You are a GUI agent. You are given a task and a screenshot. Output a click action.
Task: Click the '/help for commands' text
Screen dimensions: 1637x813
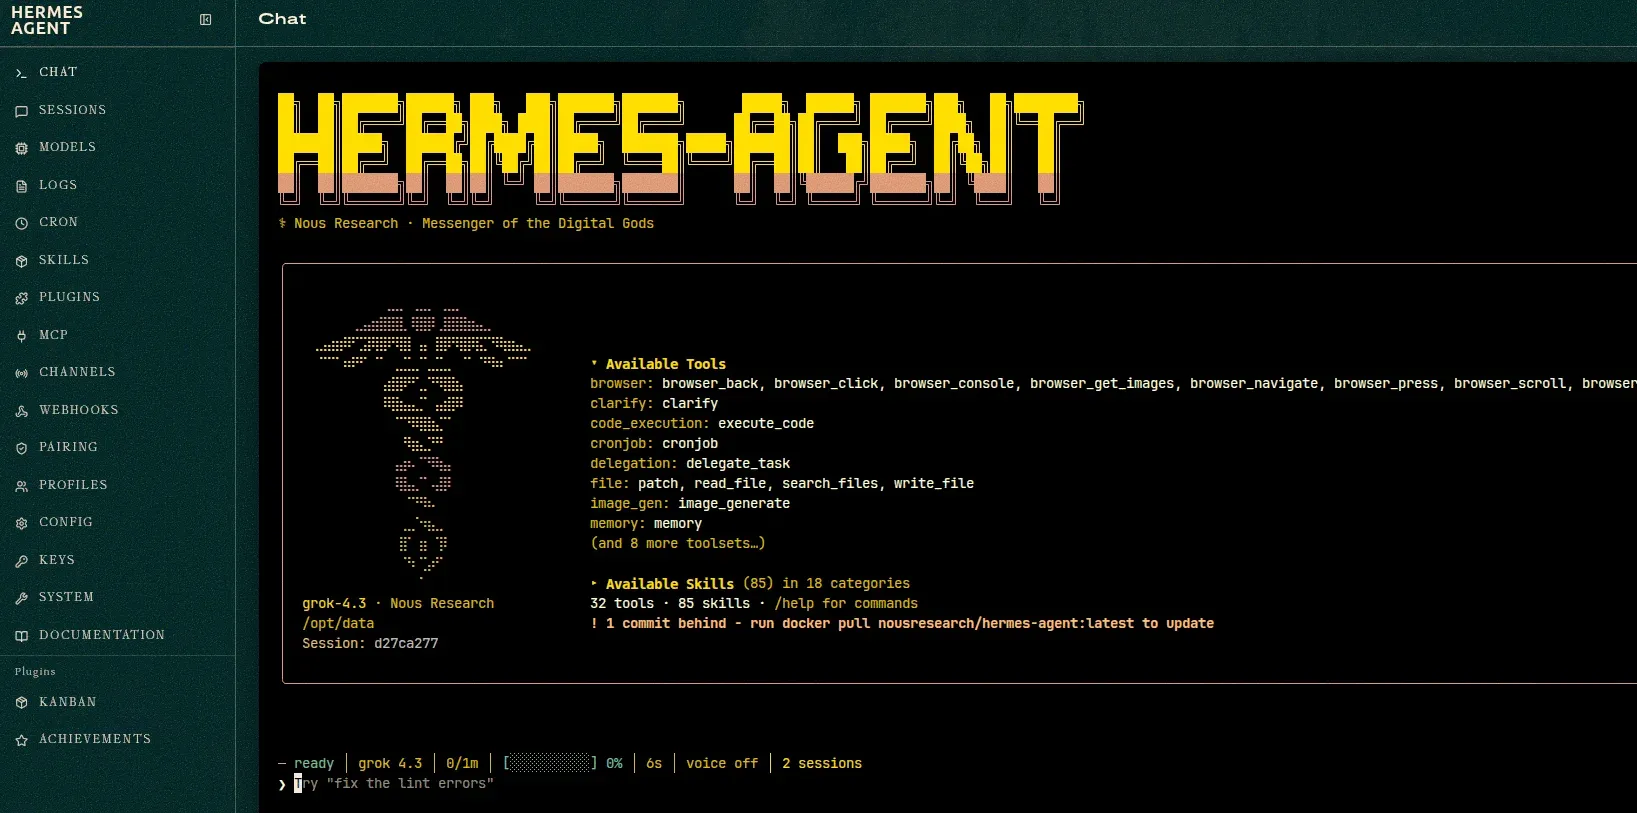846,604
